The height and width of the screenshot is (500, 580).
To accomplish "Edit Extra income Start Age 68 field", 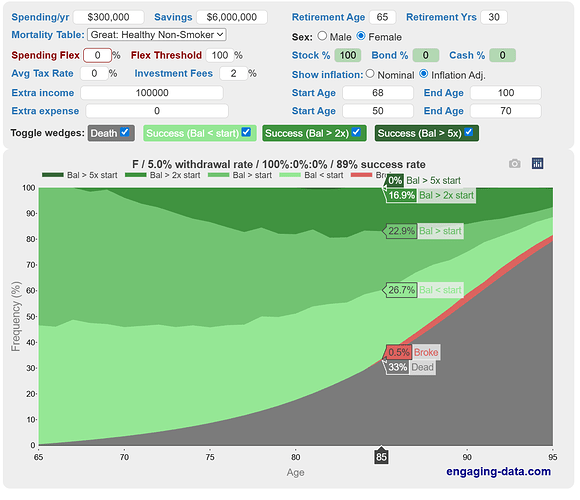I will (378, 92).
